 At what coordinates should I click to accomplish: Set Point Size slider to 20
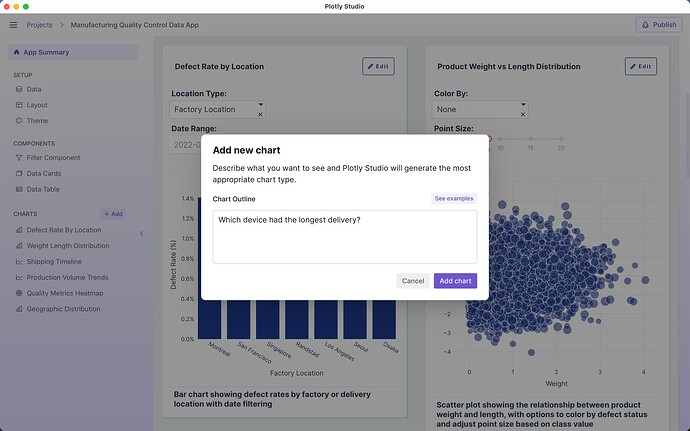tap(561, 139)
